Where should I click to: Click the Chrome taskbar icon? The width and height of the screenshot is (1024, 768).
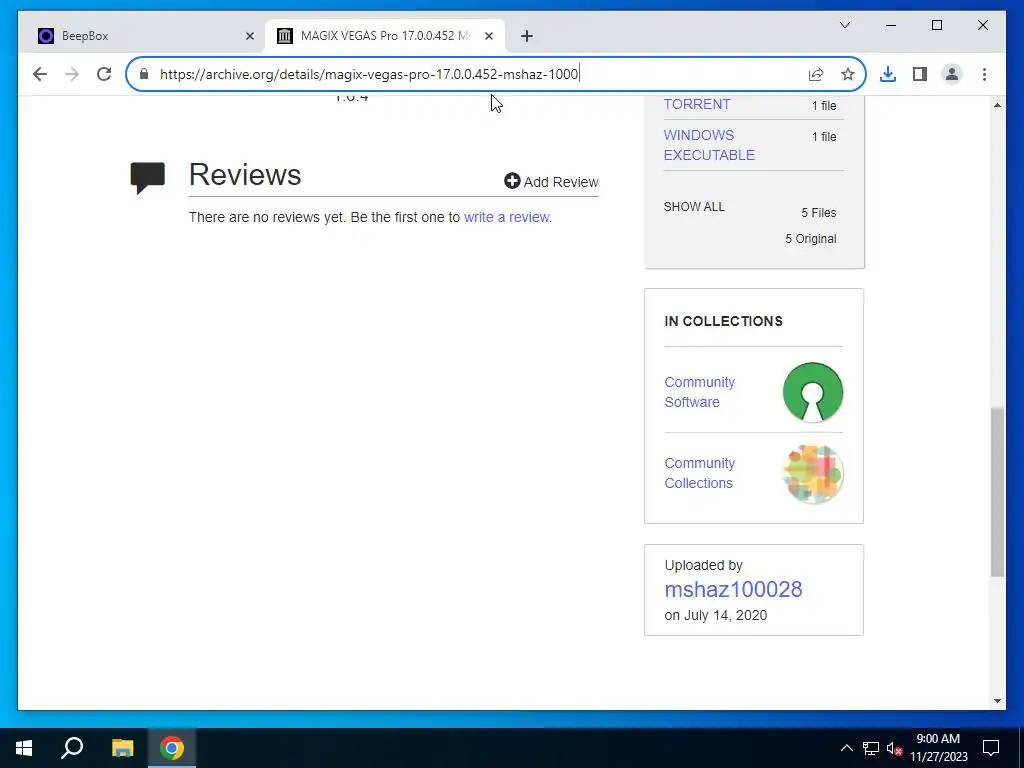point(172,748)
